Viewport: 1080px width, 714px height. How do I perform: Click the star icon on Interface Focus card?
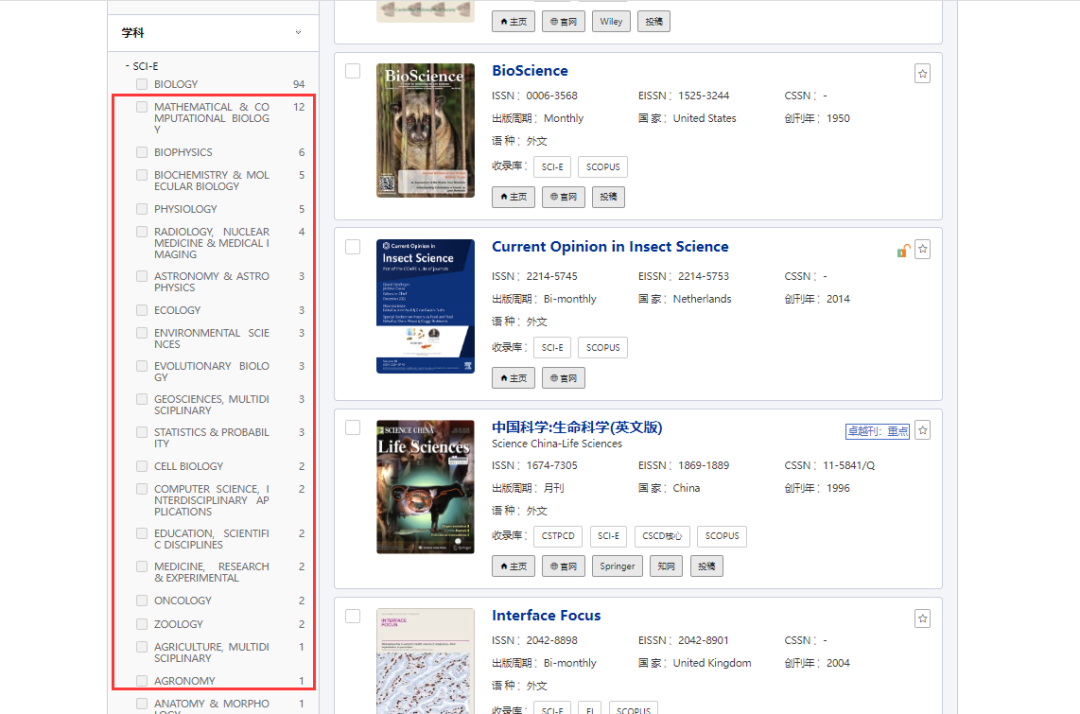click(x=922, y=618)
